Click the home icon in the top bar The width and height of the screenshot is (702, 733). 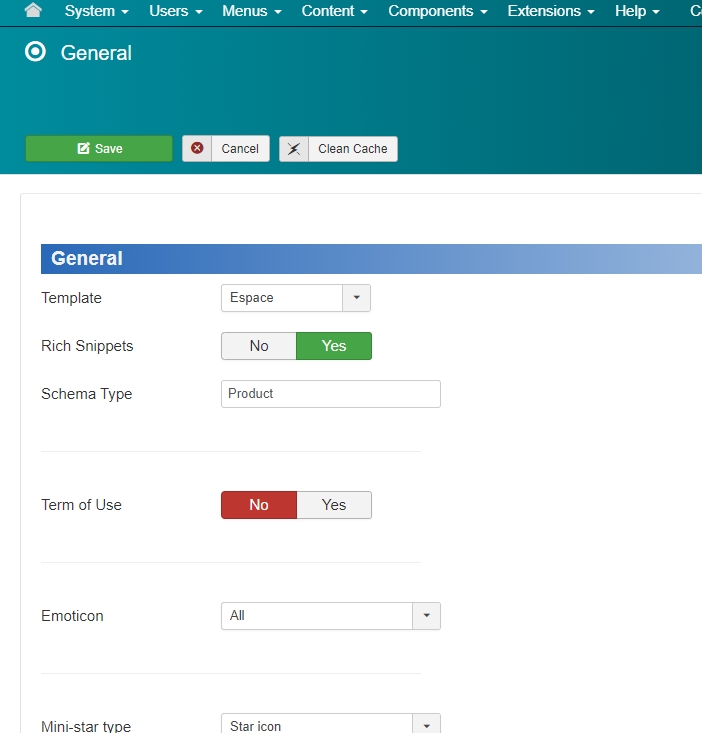[33, 11]
